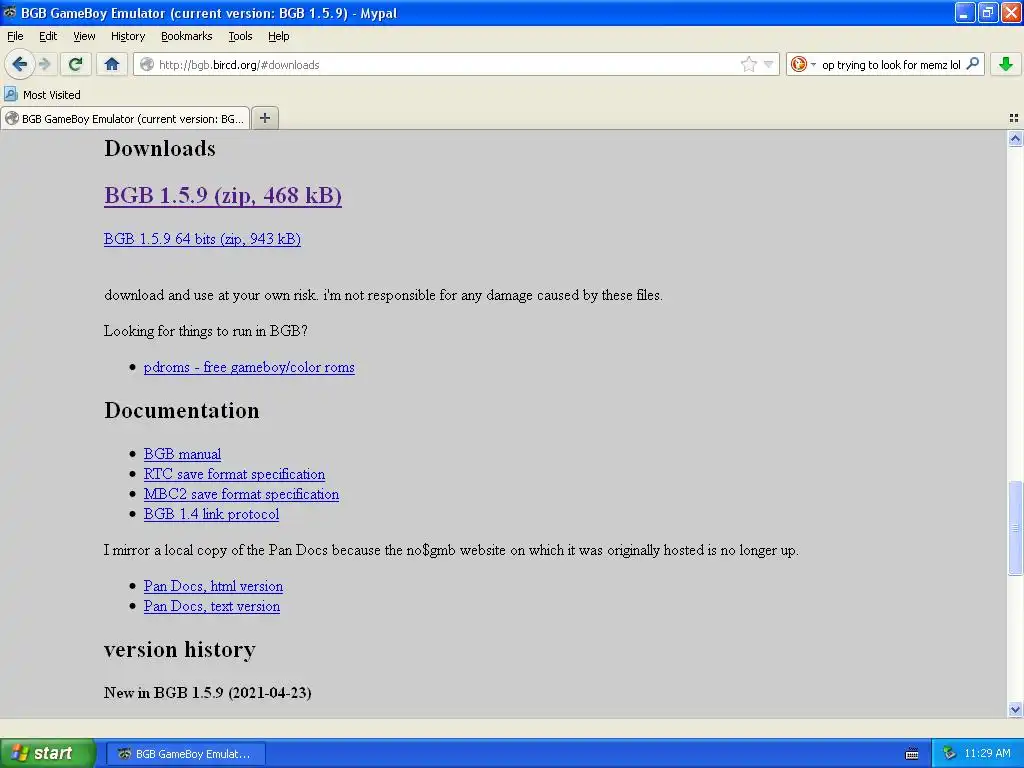Open the View menu
The image size is (1024, 768).
(x=84, y=36)
